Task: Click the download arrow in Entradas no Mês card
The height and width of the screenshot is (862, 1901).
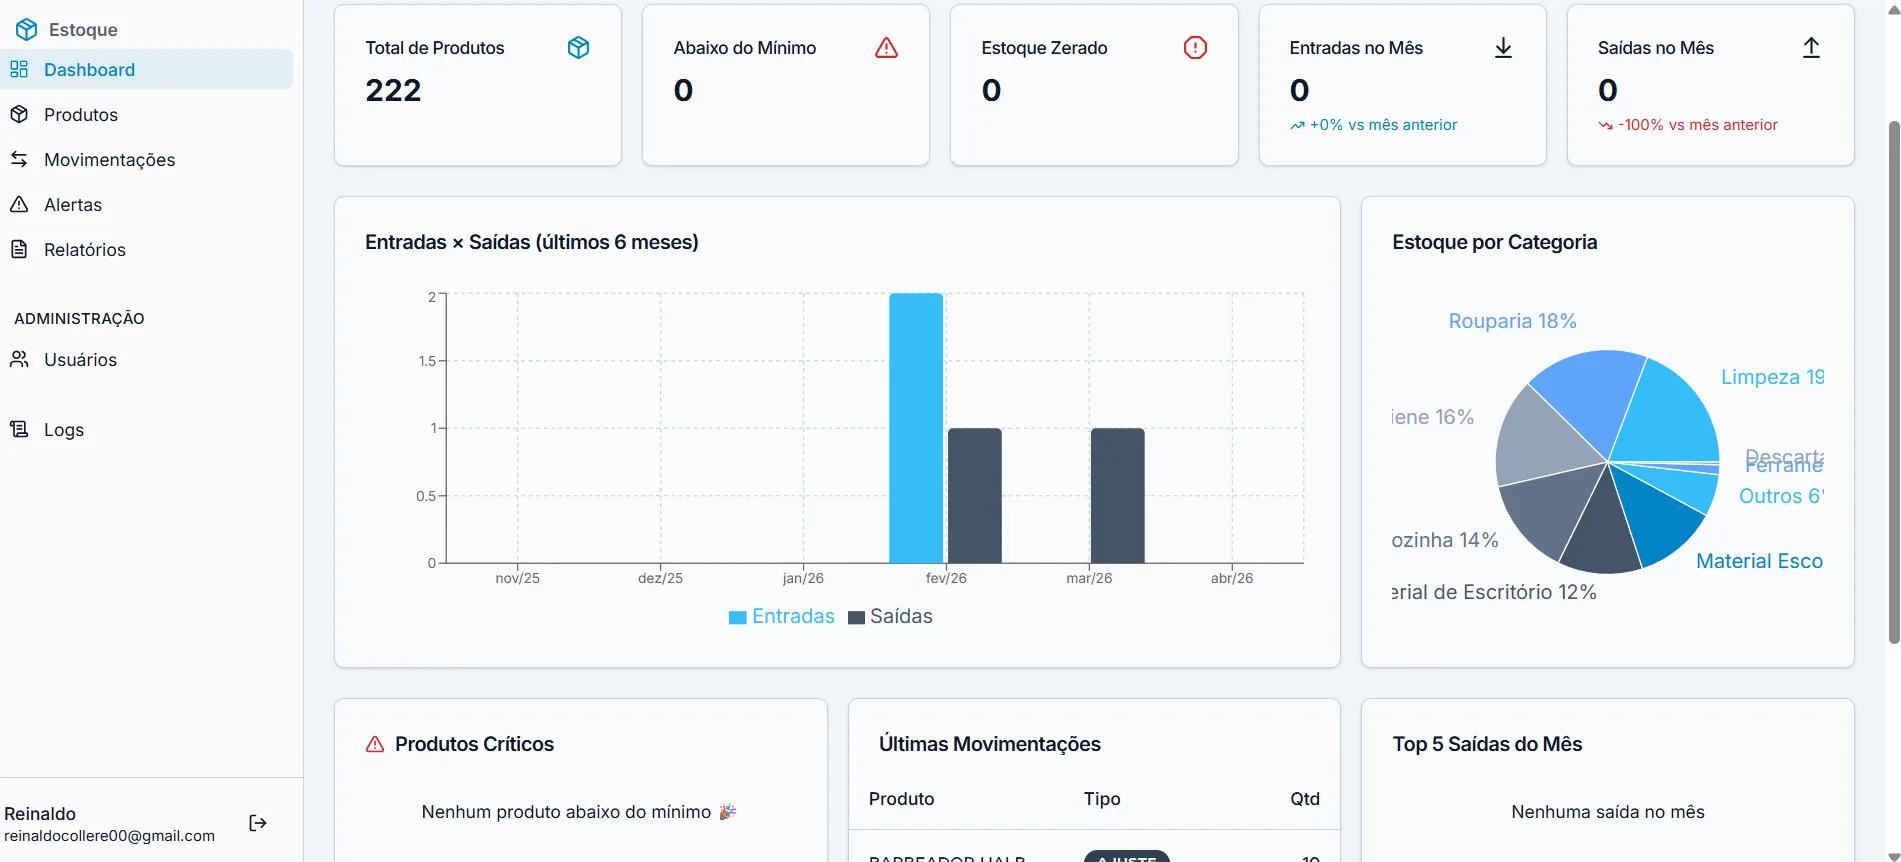Action: click(1503, 48)
